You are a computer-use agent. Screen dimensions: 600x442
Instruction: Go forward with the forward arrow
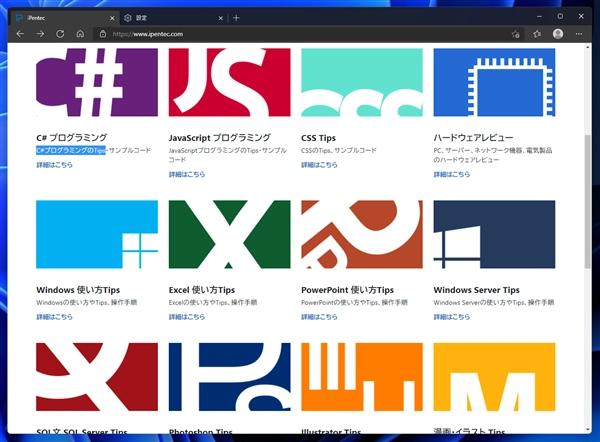(x=40, y=34)
